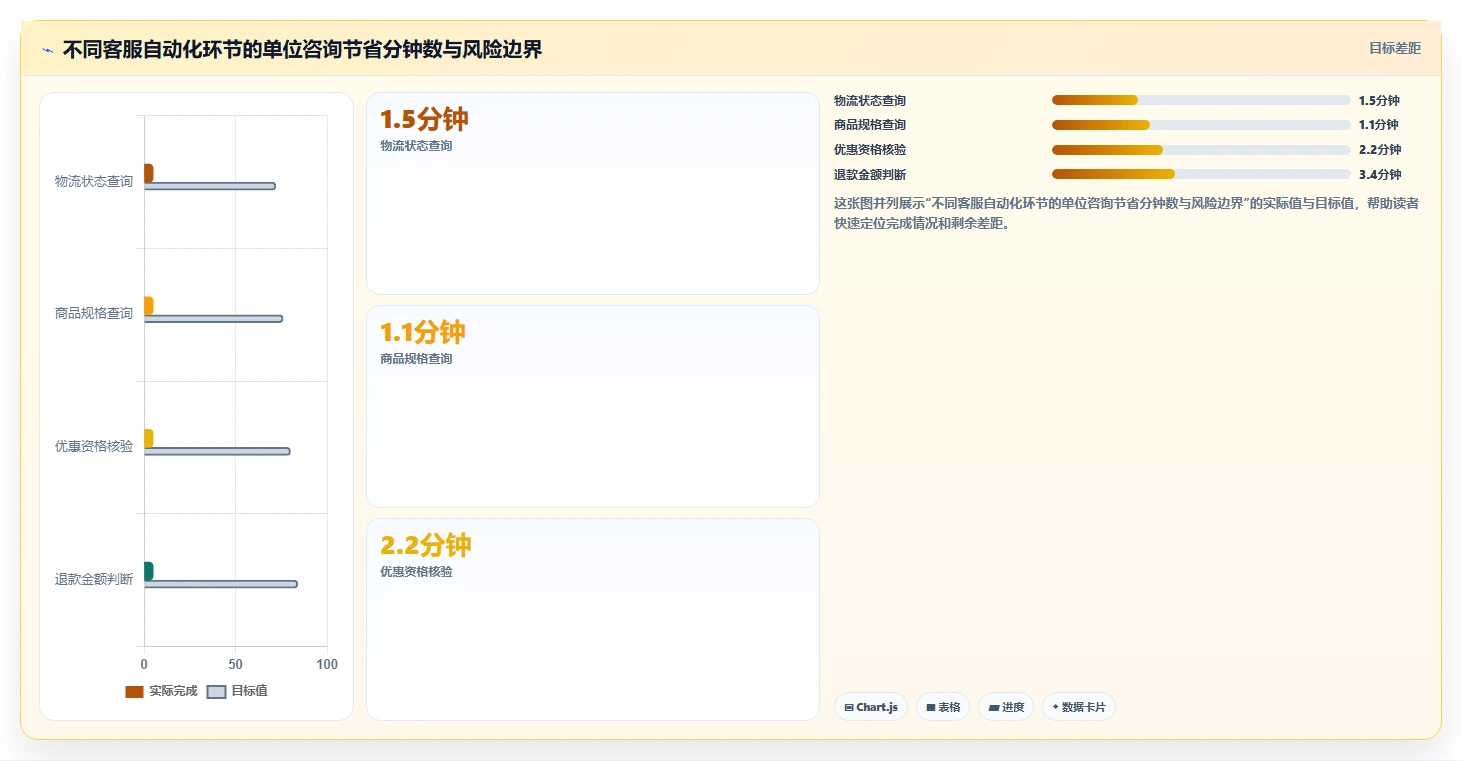Toggle the 实际完成 legend item
The width and height of the screenshot is (1462, 761).
161,691
